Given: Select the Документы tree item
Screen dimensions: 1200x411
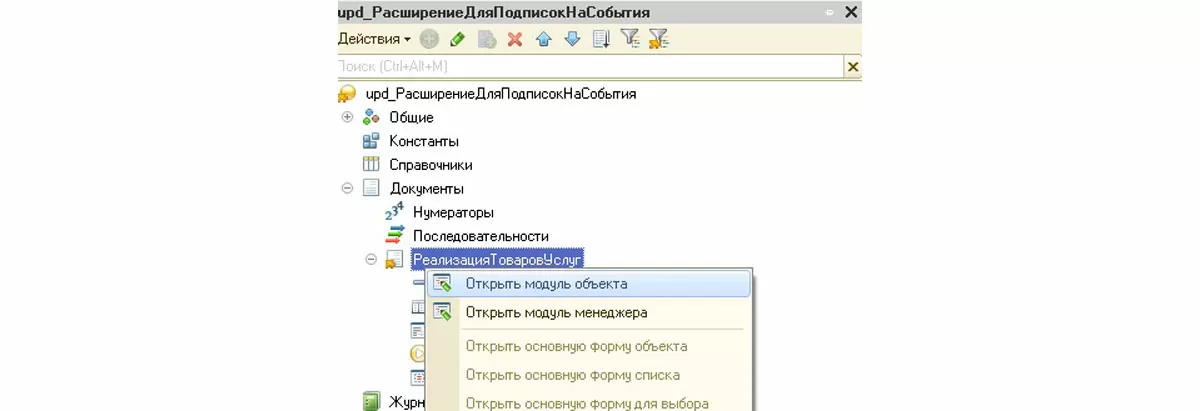Looking at the screenshot, I should [427, 188].
